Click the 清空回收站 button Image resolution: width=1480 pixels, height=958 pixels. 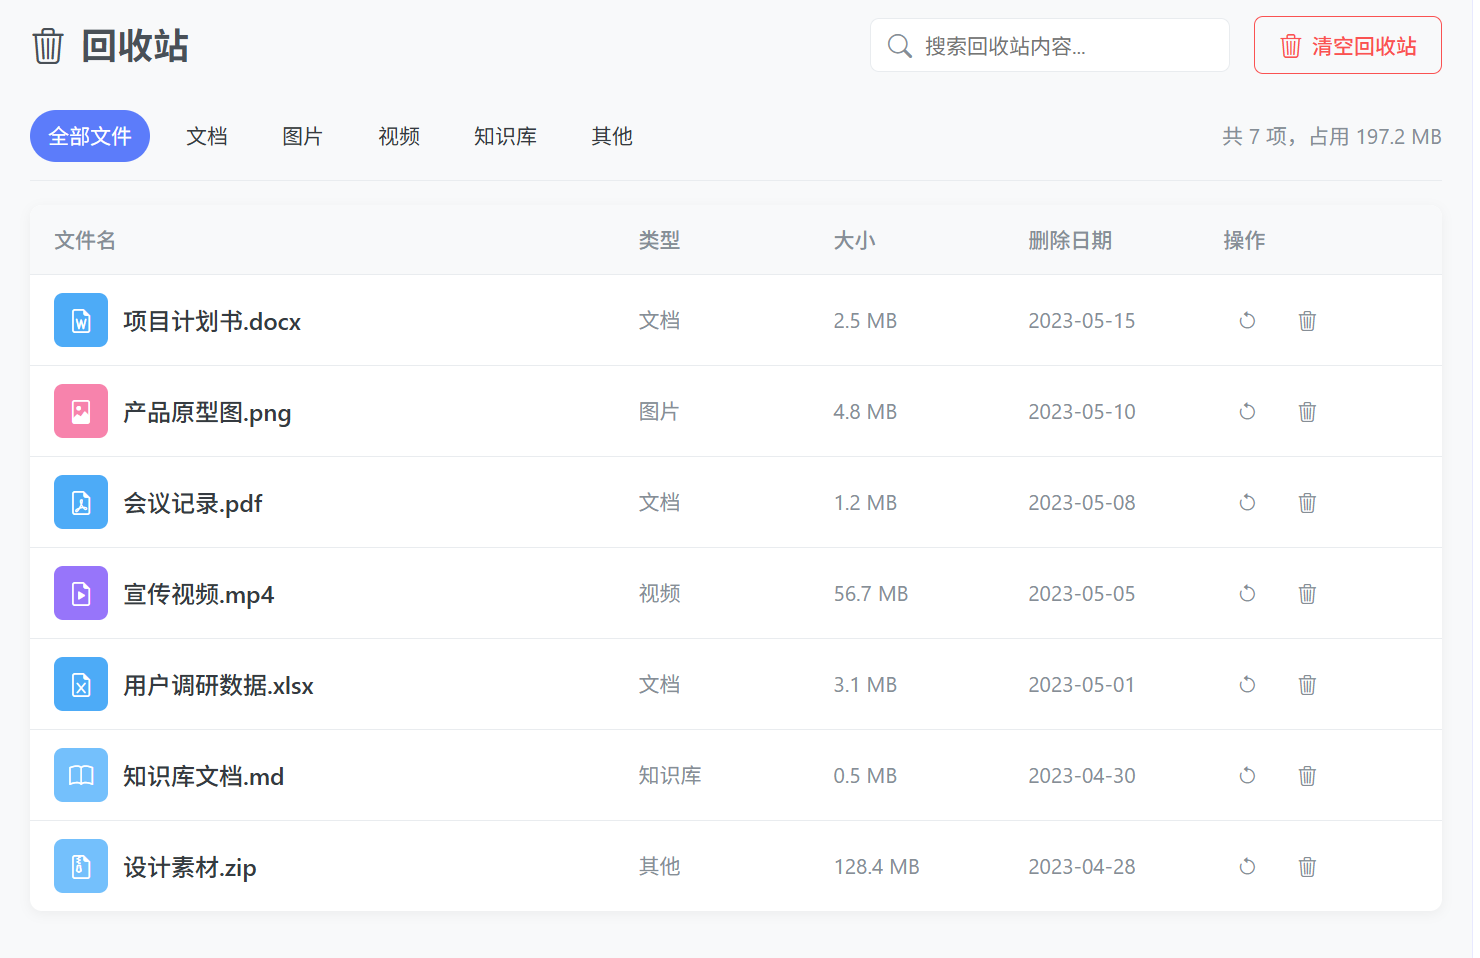[1347, 46]
